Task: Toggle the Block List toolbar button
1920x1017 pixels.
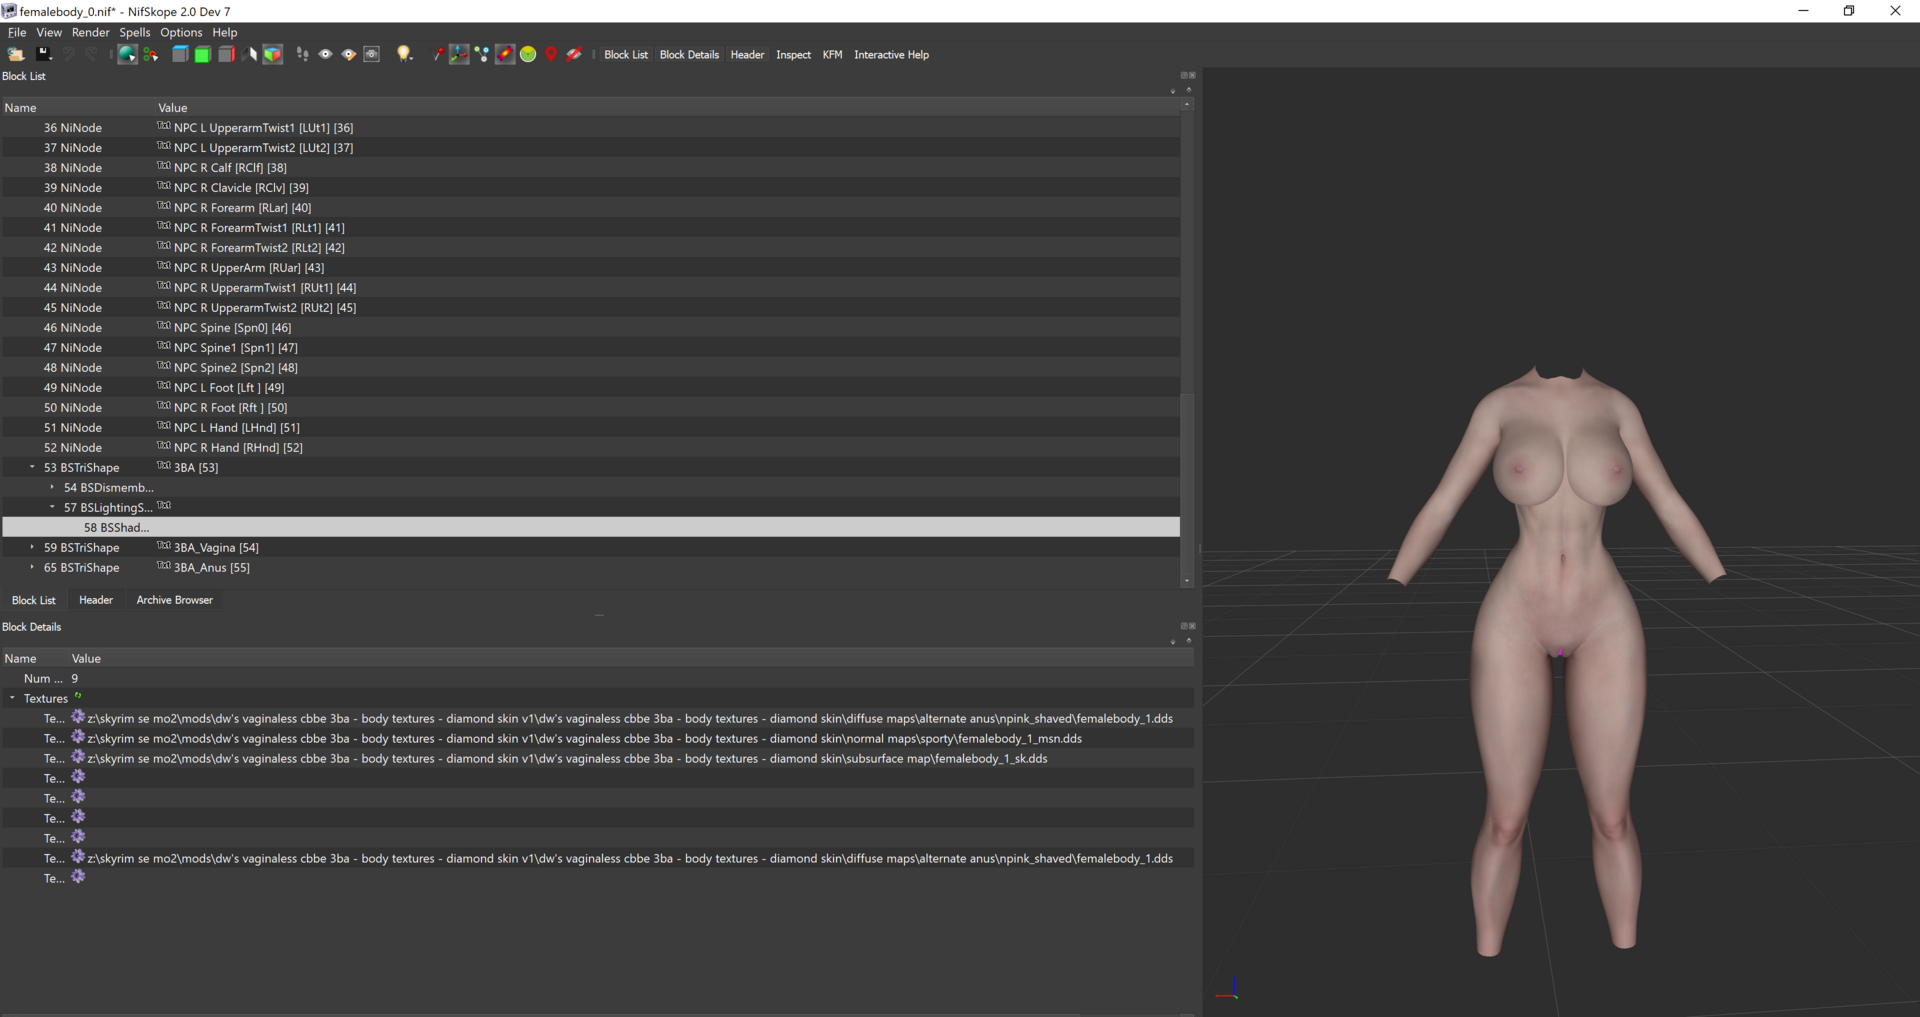Action: (626, 55)
